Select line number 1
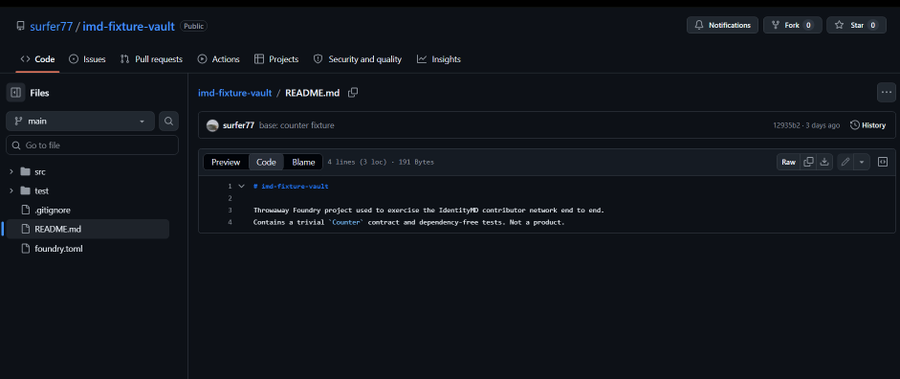900x379 pixels. (230, 186)
